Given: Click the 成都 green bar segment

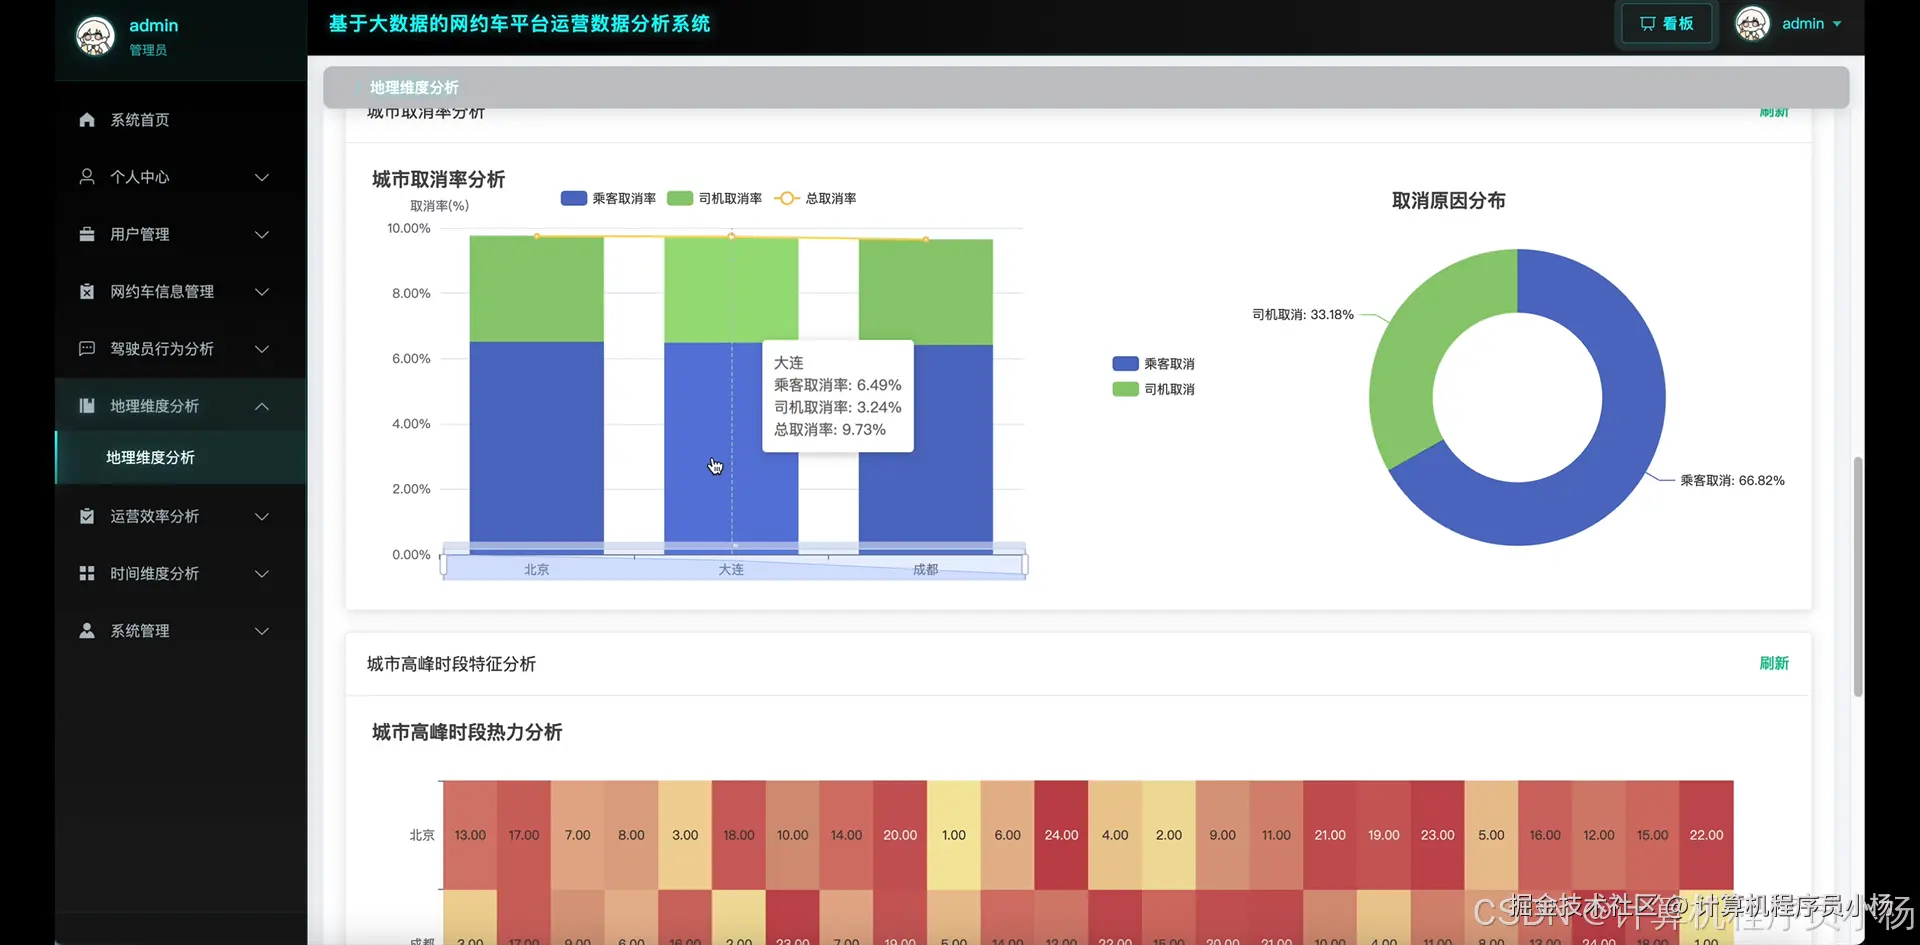Looking at the screenshot, I should click(x=926, y=292).
